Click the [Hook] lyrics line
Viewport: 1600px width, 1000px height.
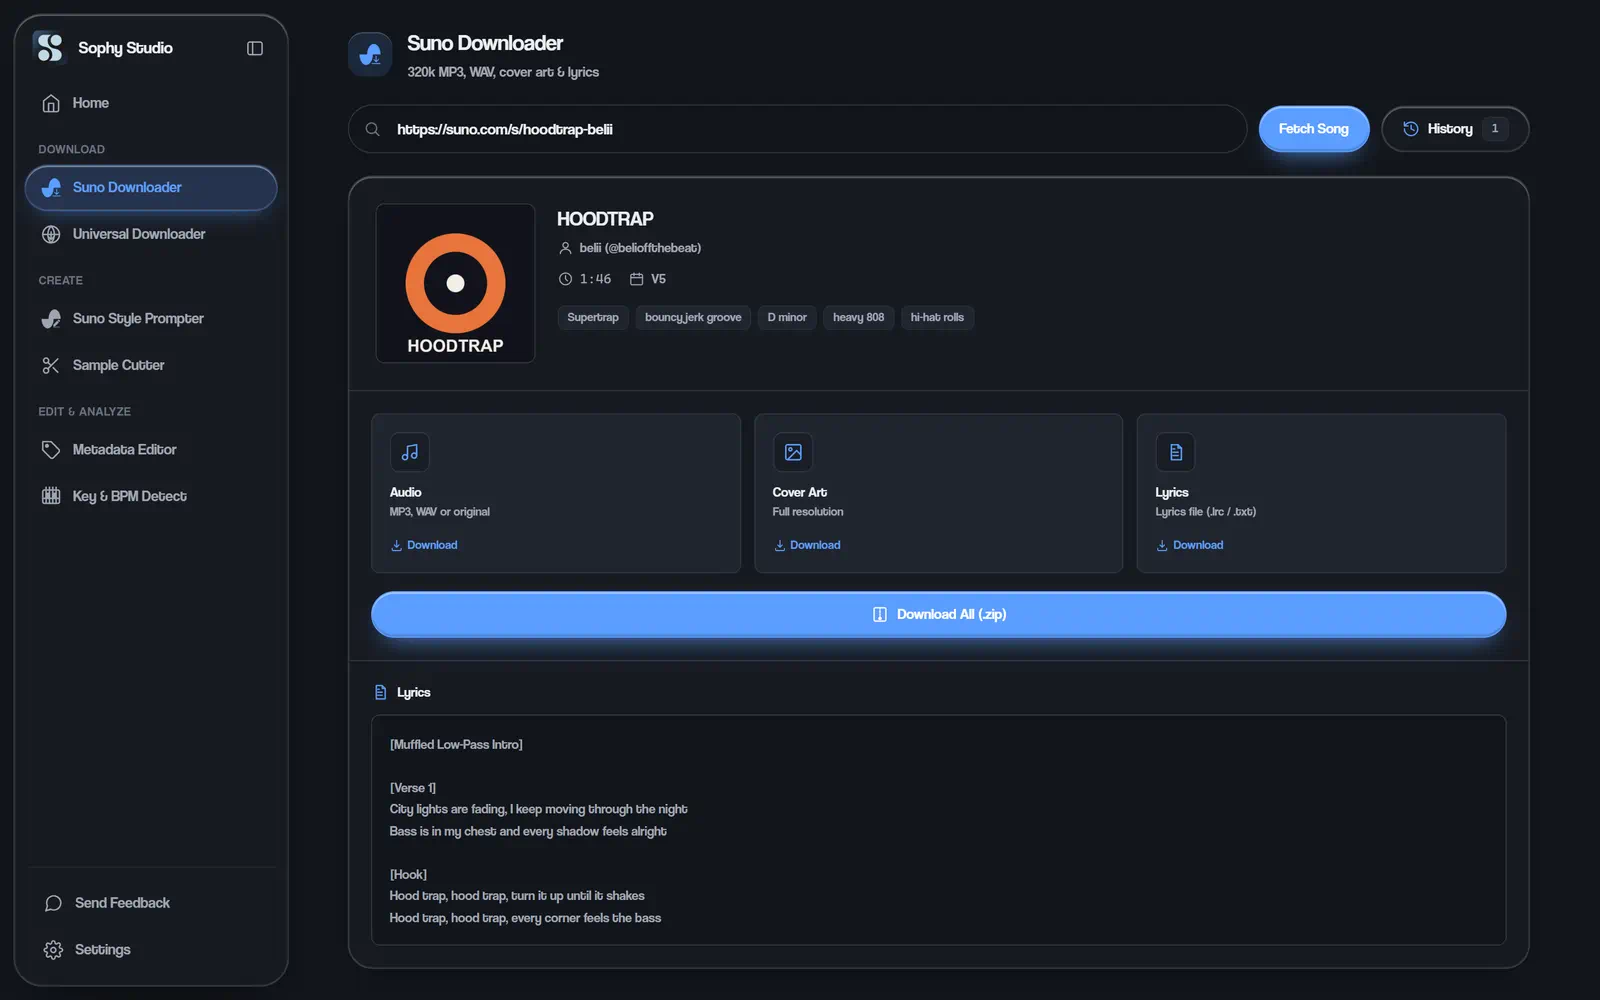(408, 875)
